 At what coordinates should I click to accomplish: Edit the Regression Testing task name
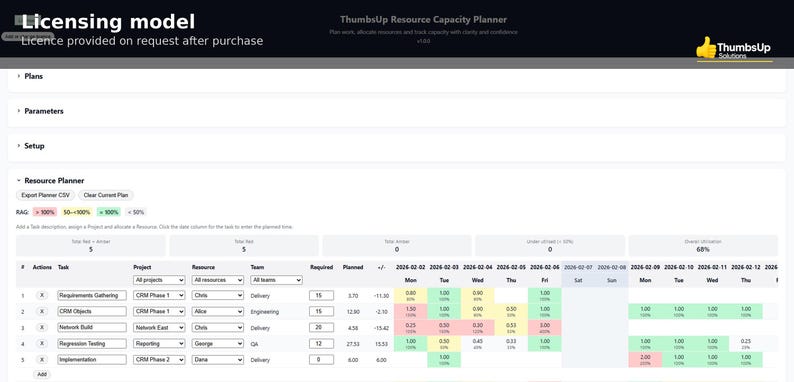tap(92, 343)
